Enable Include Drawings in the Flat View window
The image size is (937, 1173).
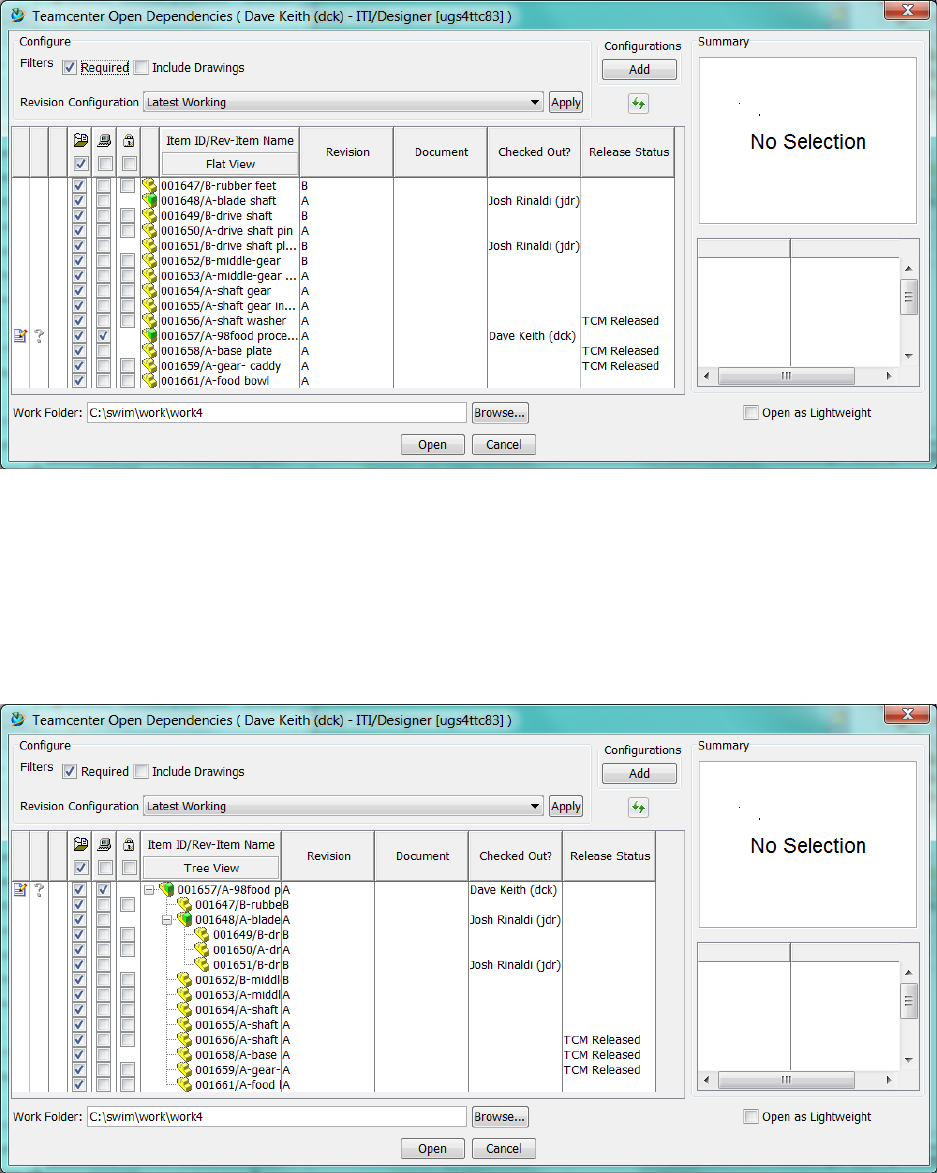click(x=141, y=67)
